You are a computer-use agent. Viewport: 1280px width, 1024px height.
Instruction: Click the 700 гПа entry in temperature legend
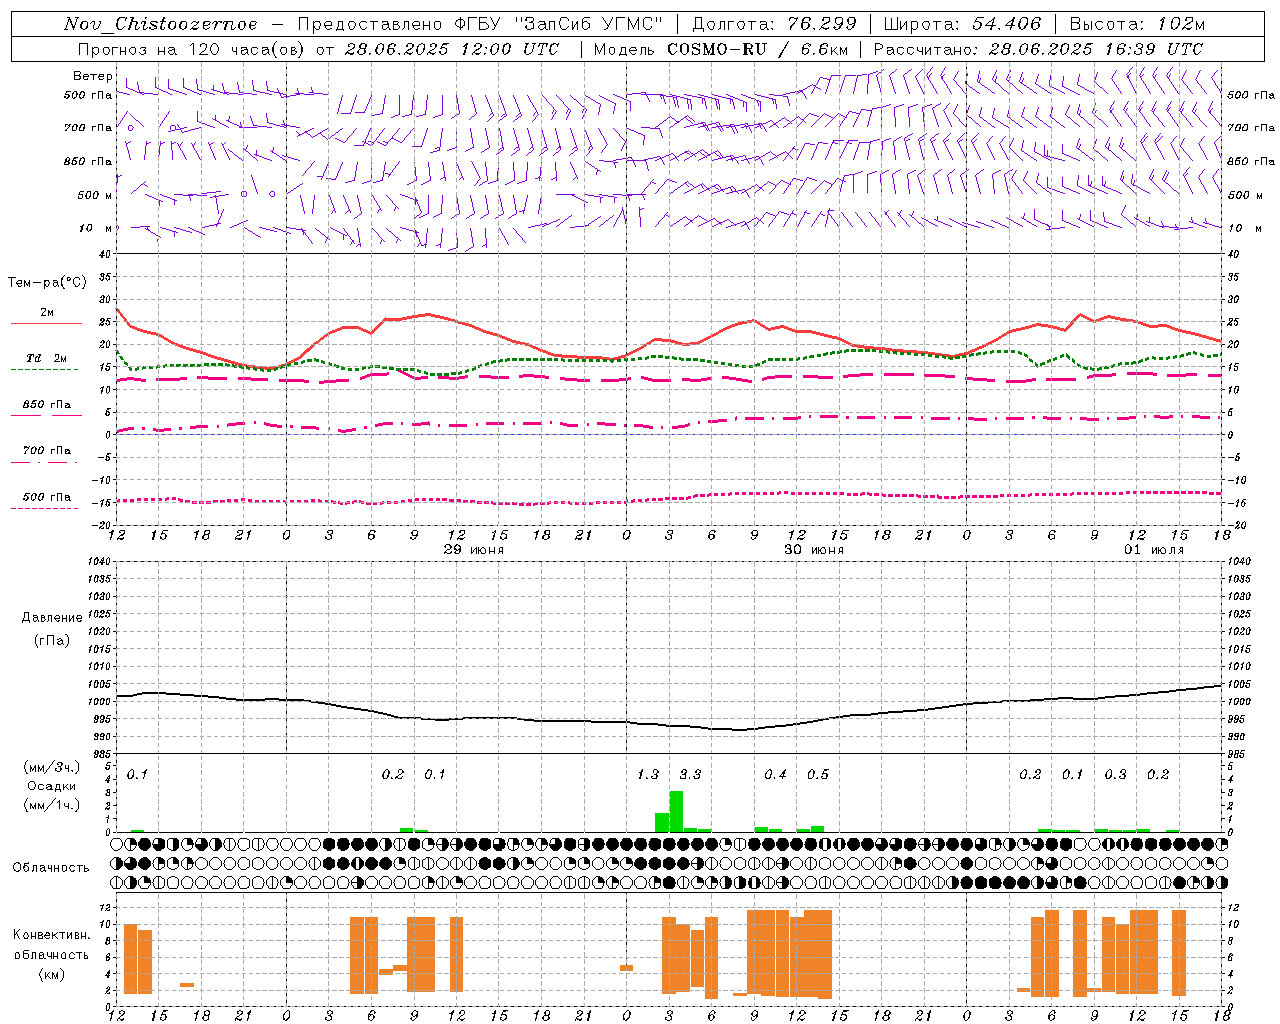pyautogui.click(x=47, y=451)
